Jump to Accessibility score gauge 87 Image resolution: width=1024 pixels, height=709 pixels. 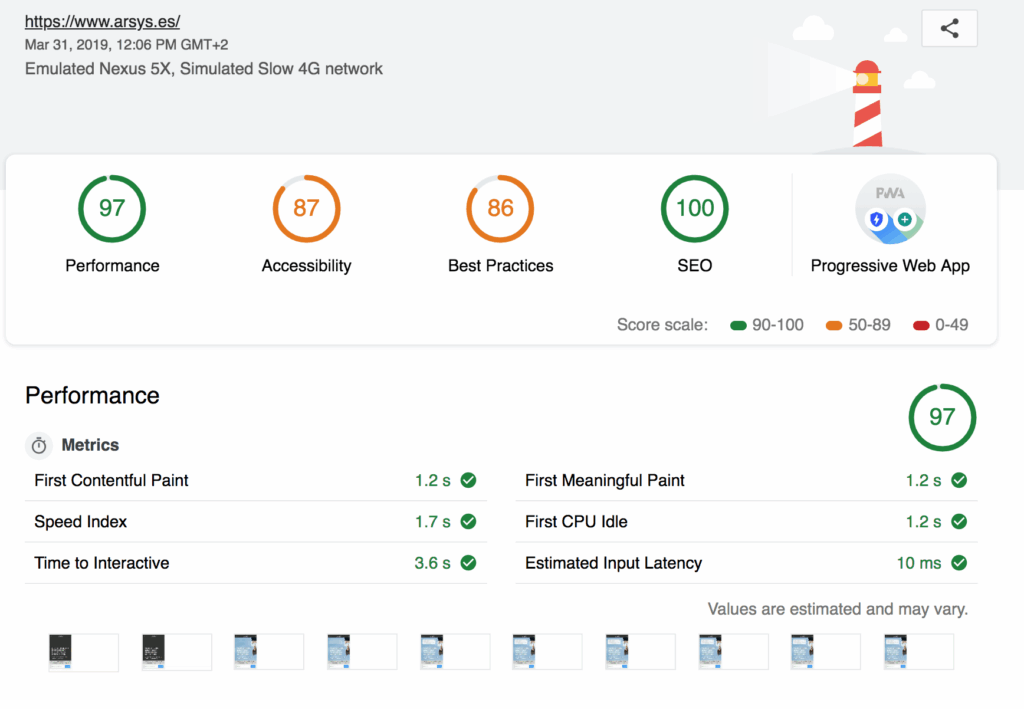pos(306,208)
